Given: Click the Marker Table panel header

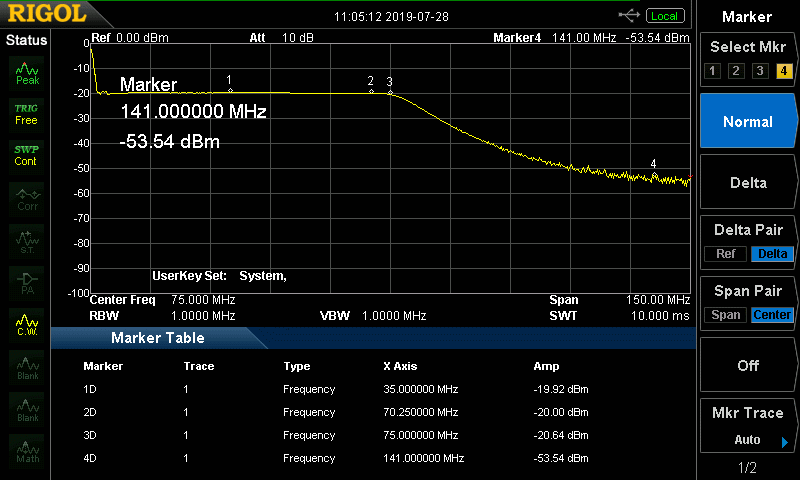Looking at the screenshot, I should click(x=158, y=338).
